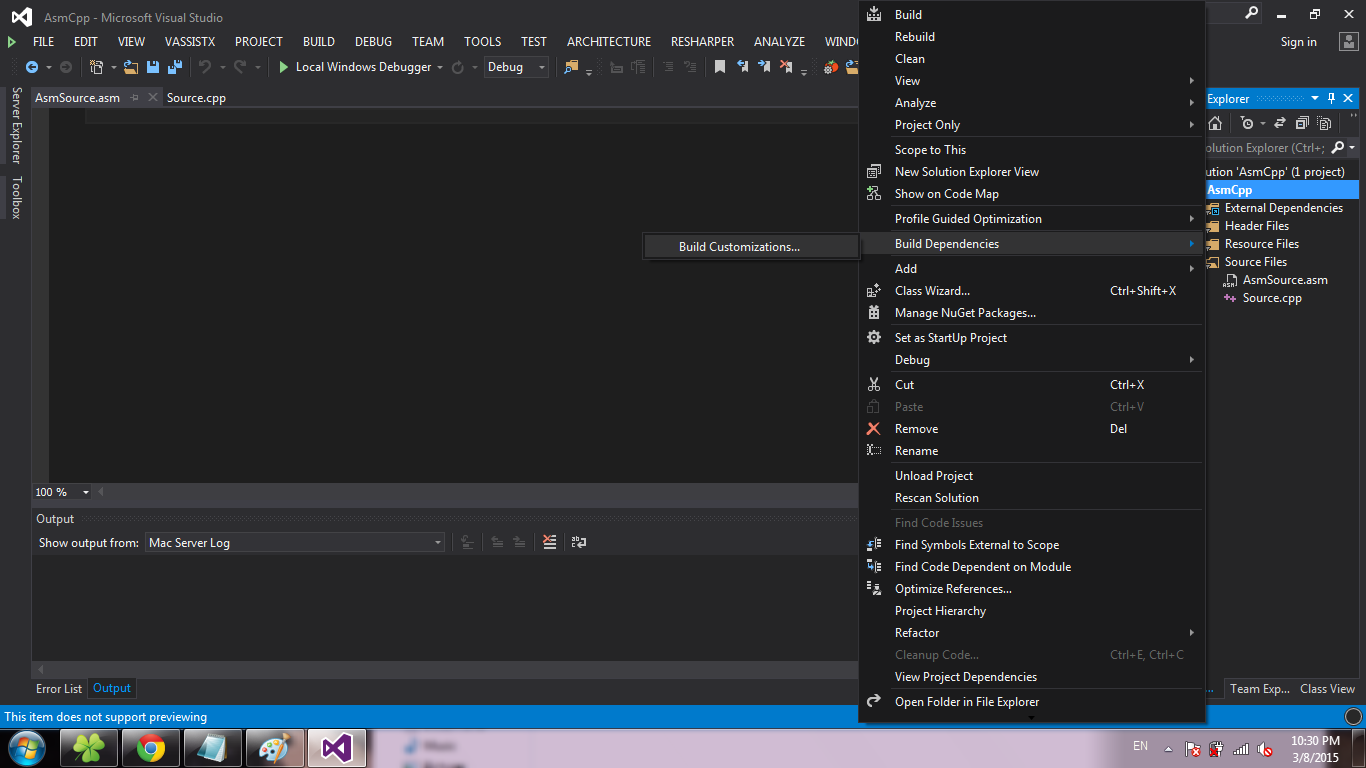1366x768 pixels.
Task: Clear All output icon in Output panel
Action: [549, 542]
